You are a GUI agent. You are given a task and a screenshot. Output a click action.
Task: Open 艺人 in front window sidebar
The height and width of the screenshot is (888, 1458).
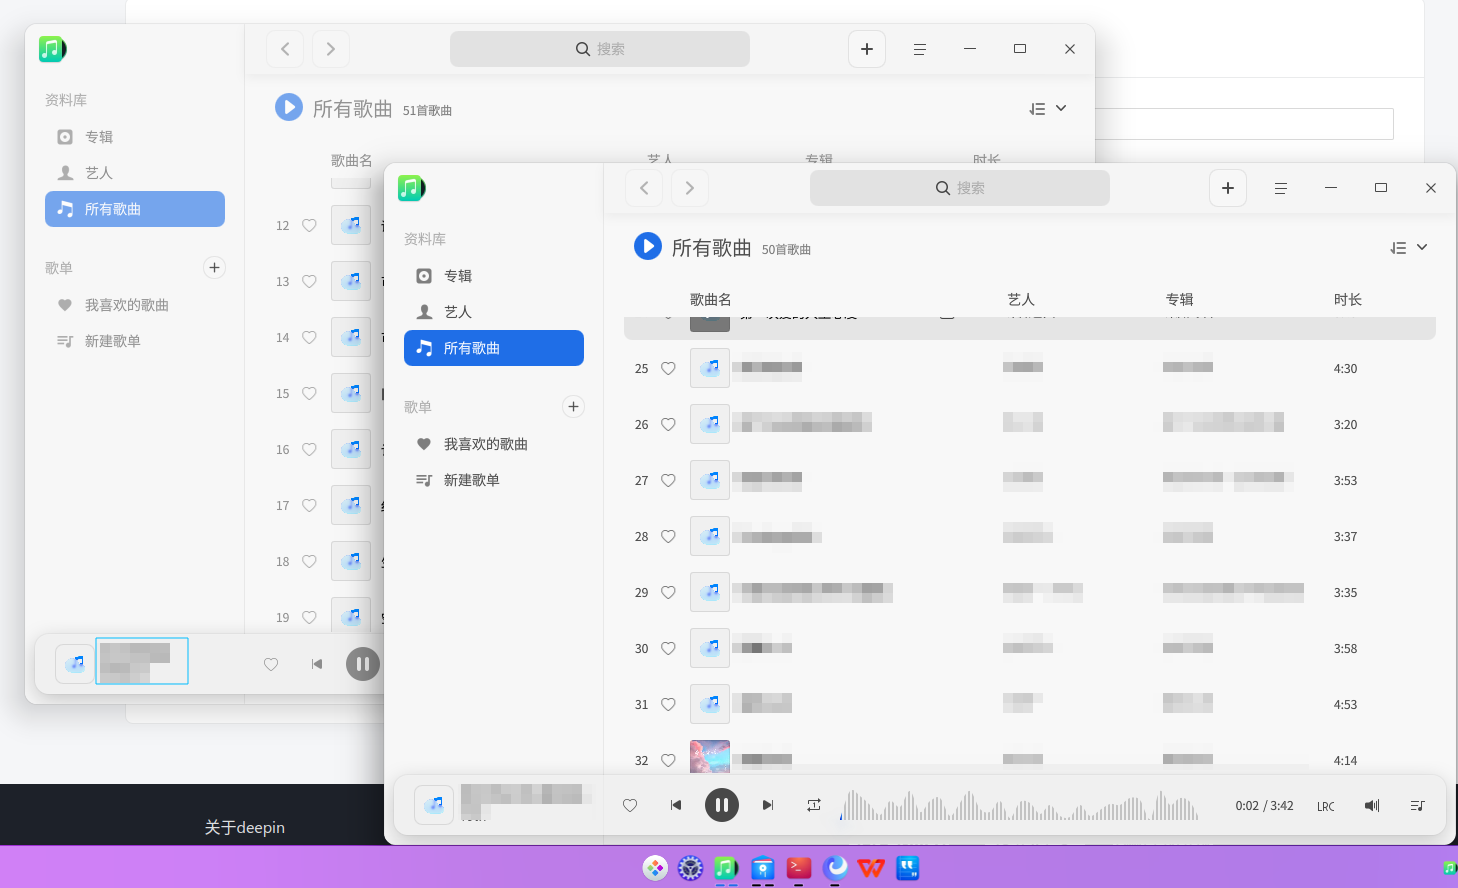[494, 312]
